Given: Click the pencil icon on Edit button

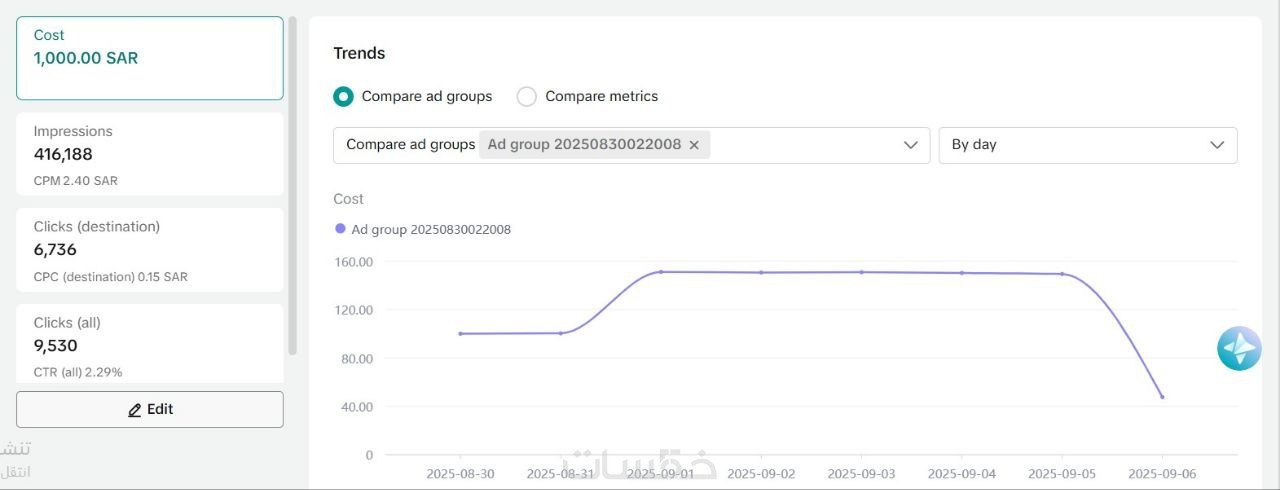Looking at the screenshot, I should pyautogui.click(x=135, y=410).
